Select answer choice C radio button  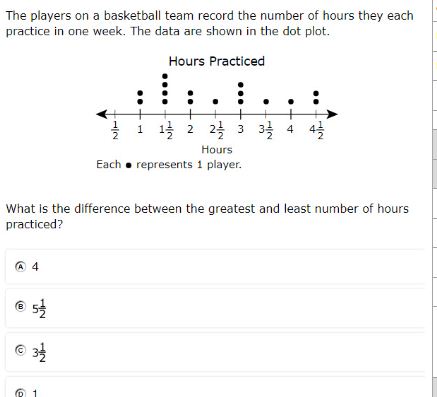(20, 350)
